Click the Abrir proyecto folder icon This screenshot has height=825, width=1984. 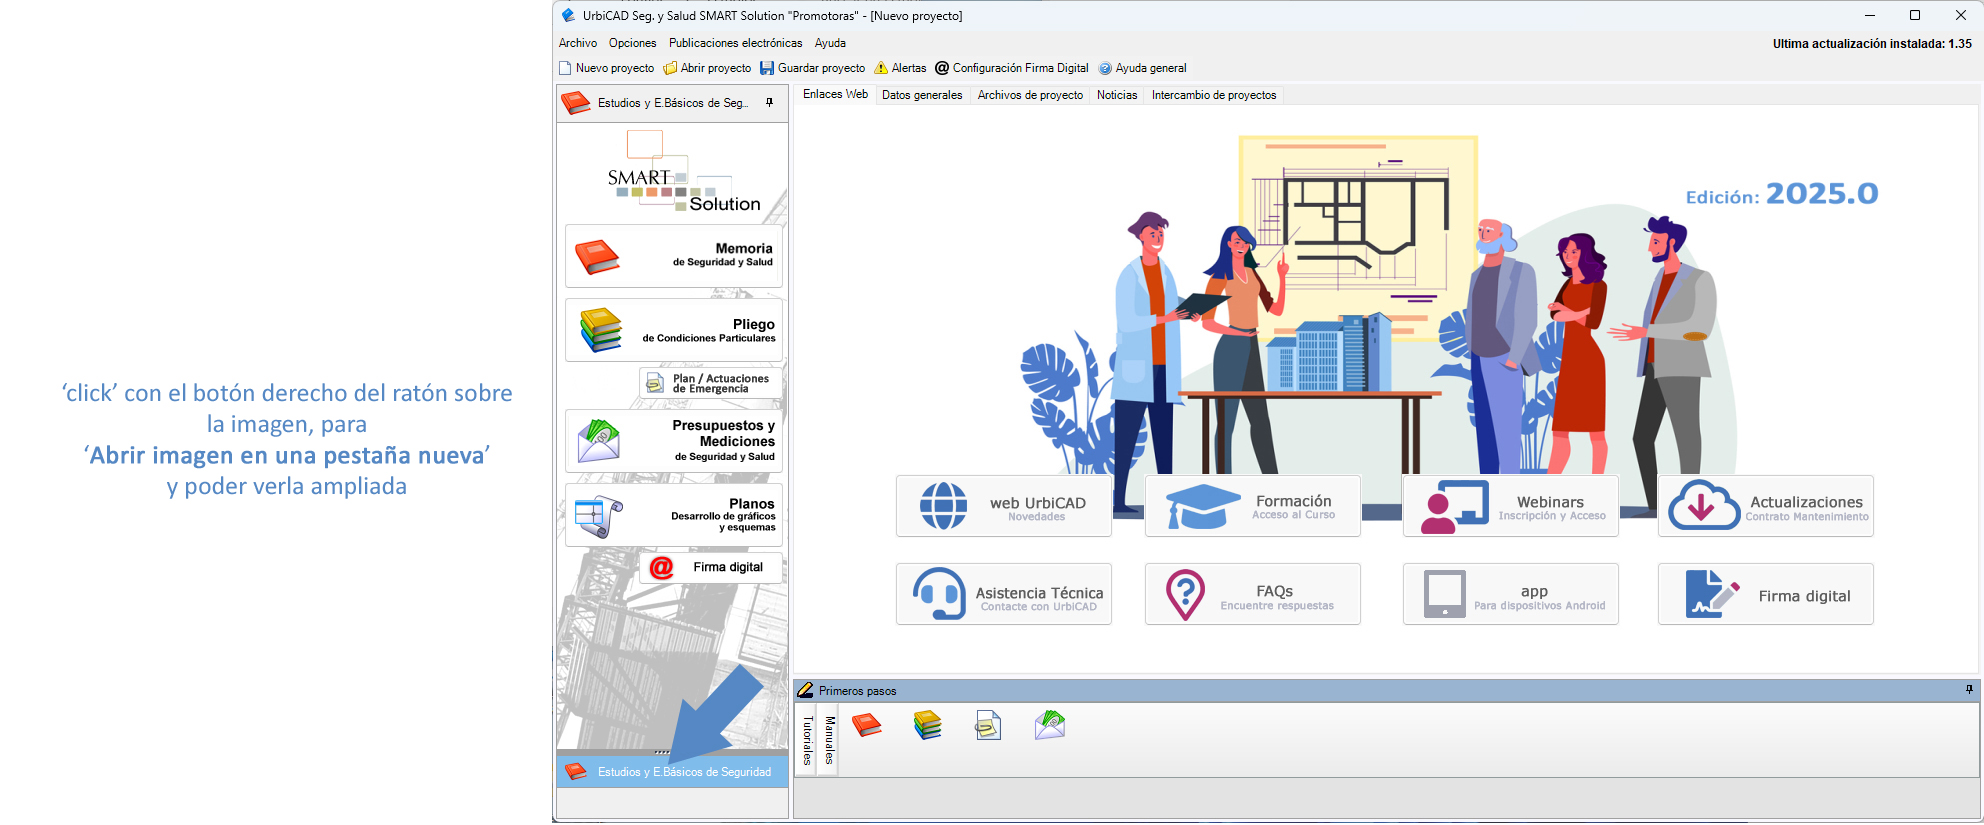(x=670, y=68)
